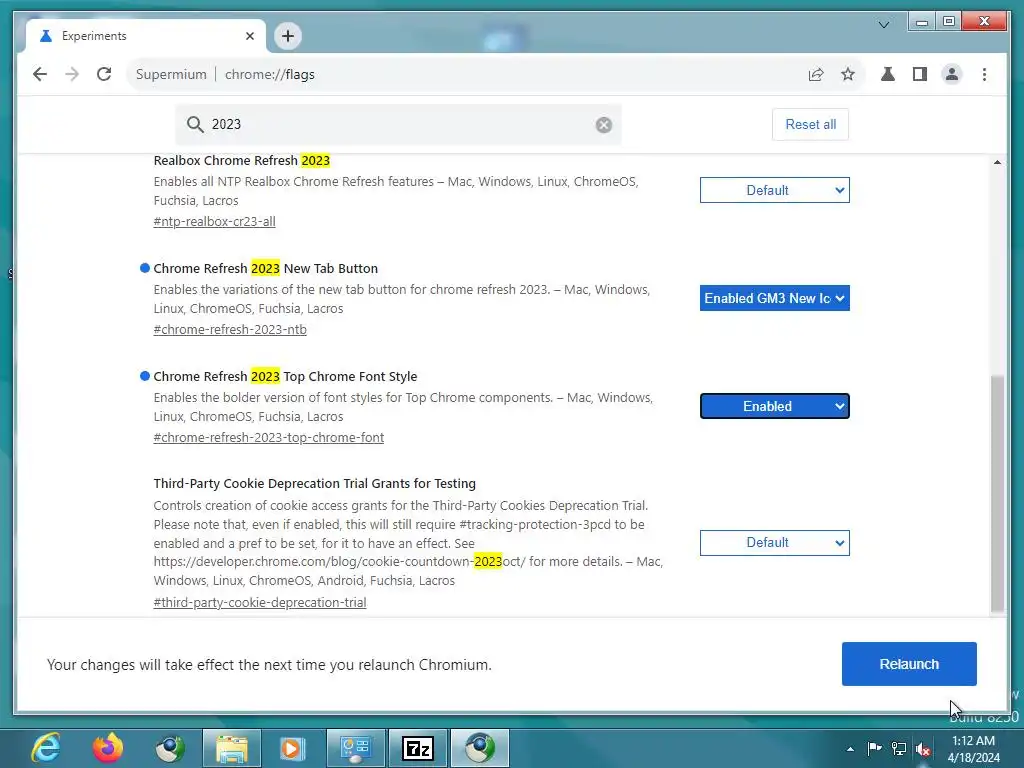Show hidden tray icons arrow
This screenshot has width=1024, height=768.
click(850, 749)
